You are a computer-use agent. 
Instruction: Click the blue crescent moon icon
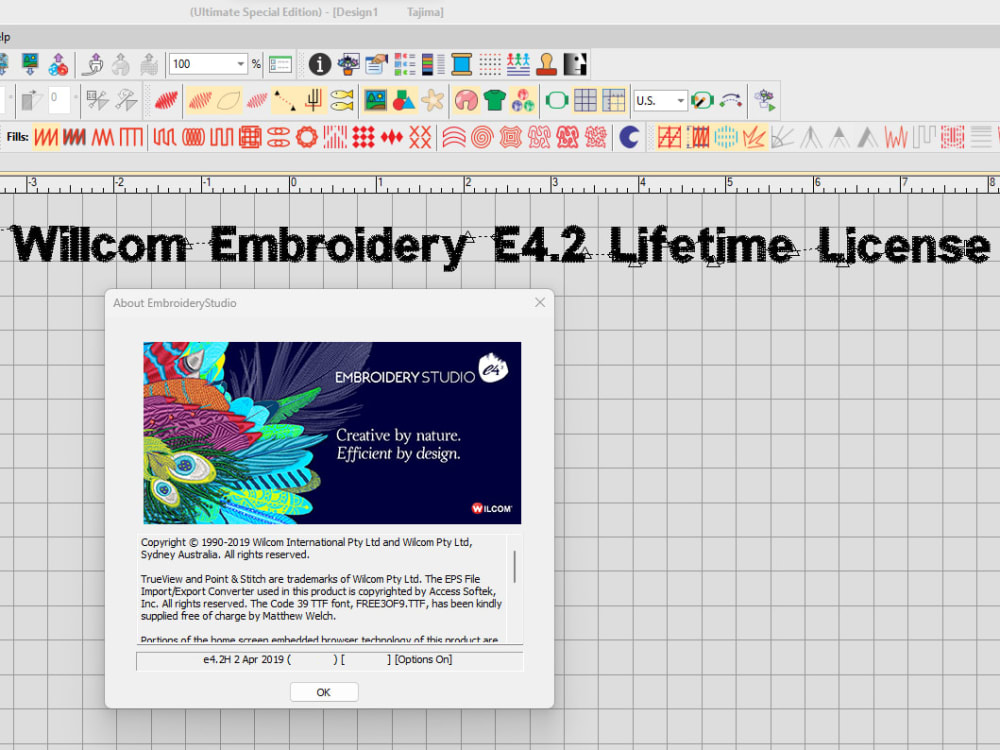(x=629, y=137)
